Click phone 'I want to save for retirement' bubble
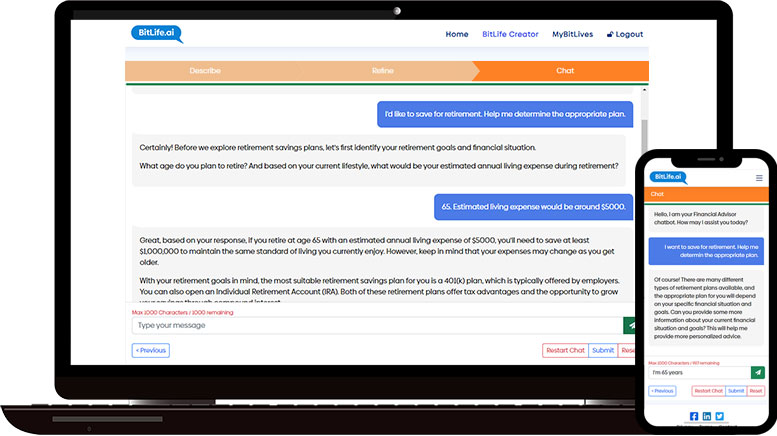777x436 pixels. [706, 251]
